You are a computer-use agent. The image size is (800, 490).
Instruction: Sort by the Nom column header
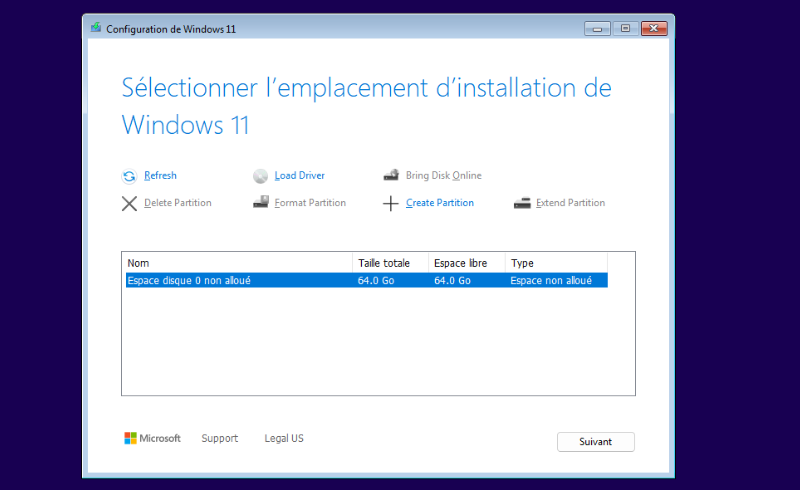(x=239, y=263)
